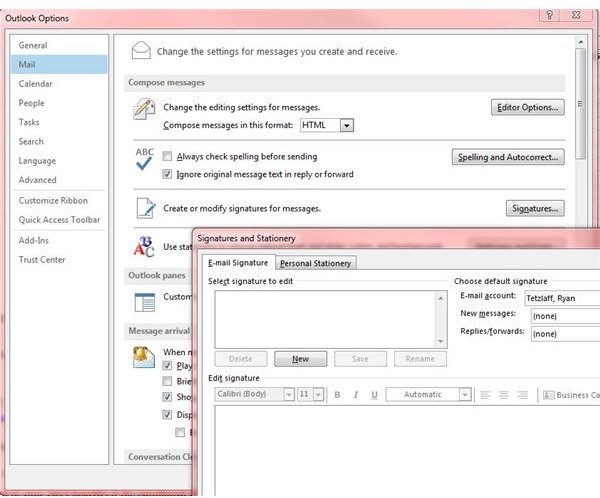Center the signature text

click(x=504, y=395)
